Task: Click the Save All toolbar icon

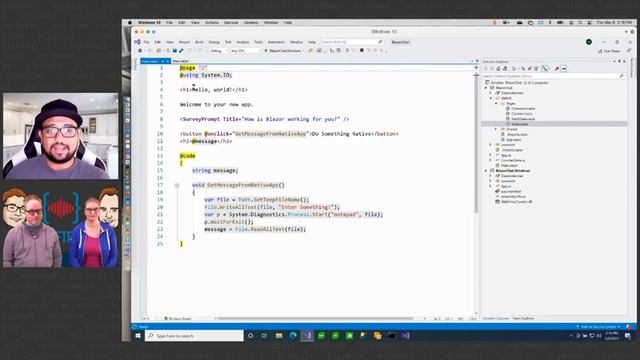Action: click(181, 51)
